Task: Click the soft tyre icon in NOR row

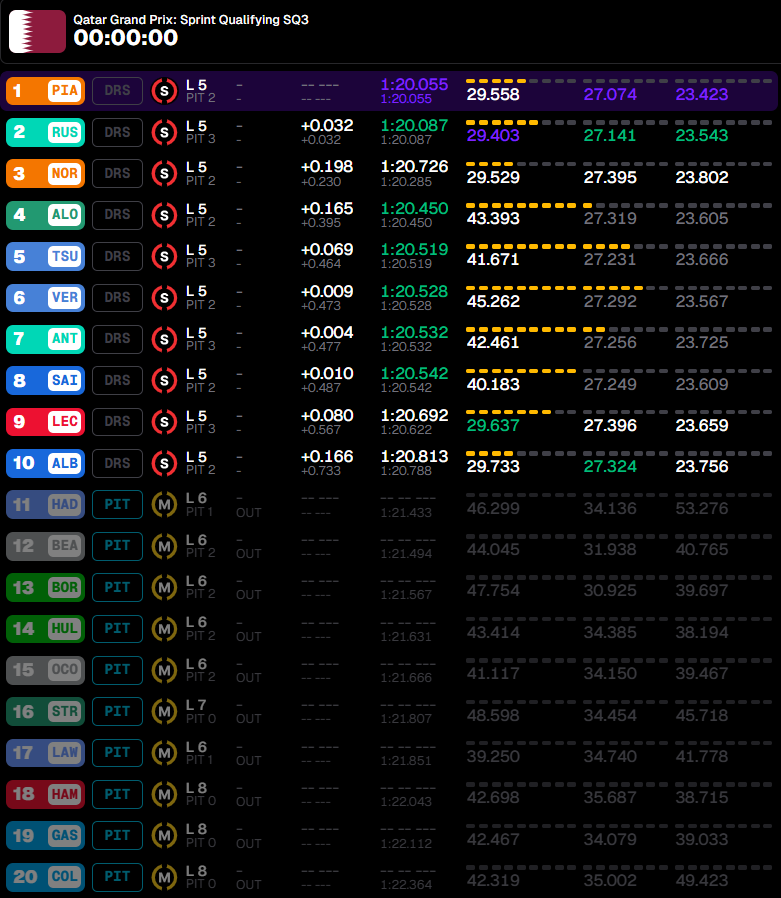Action: point(164,174)
